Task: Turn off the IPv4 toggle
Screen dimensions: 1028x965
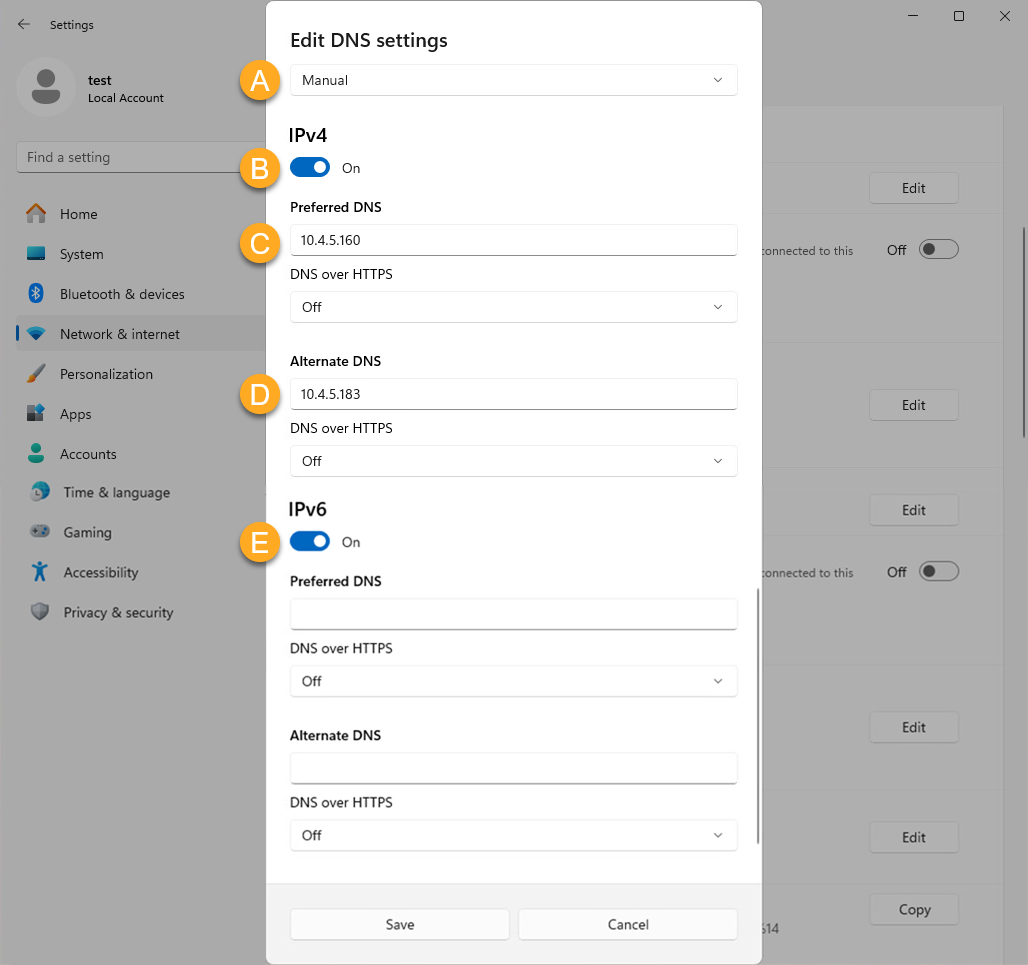Action: 310,168
